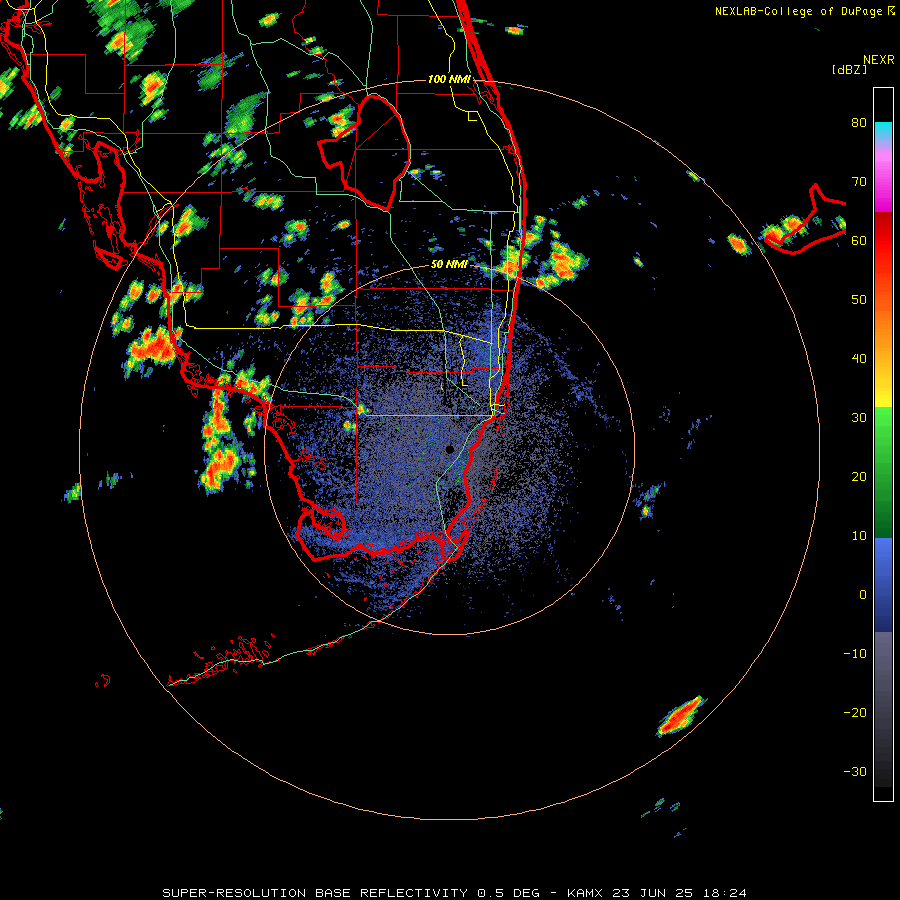Click the 0 tick label on the dBZ scale

(863, 595)
